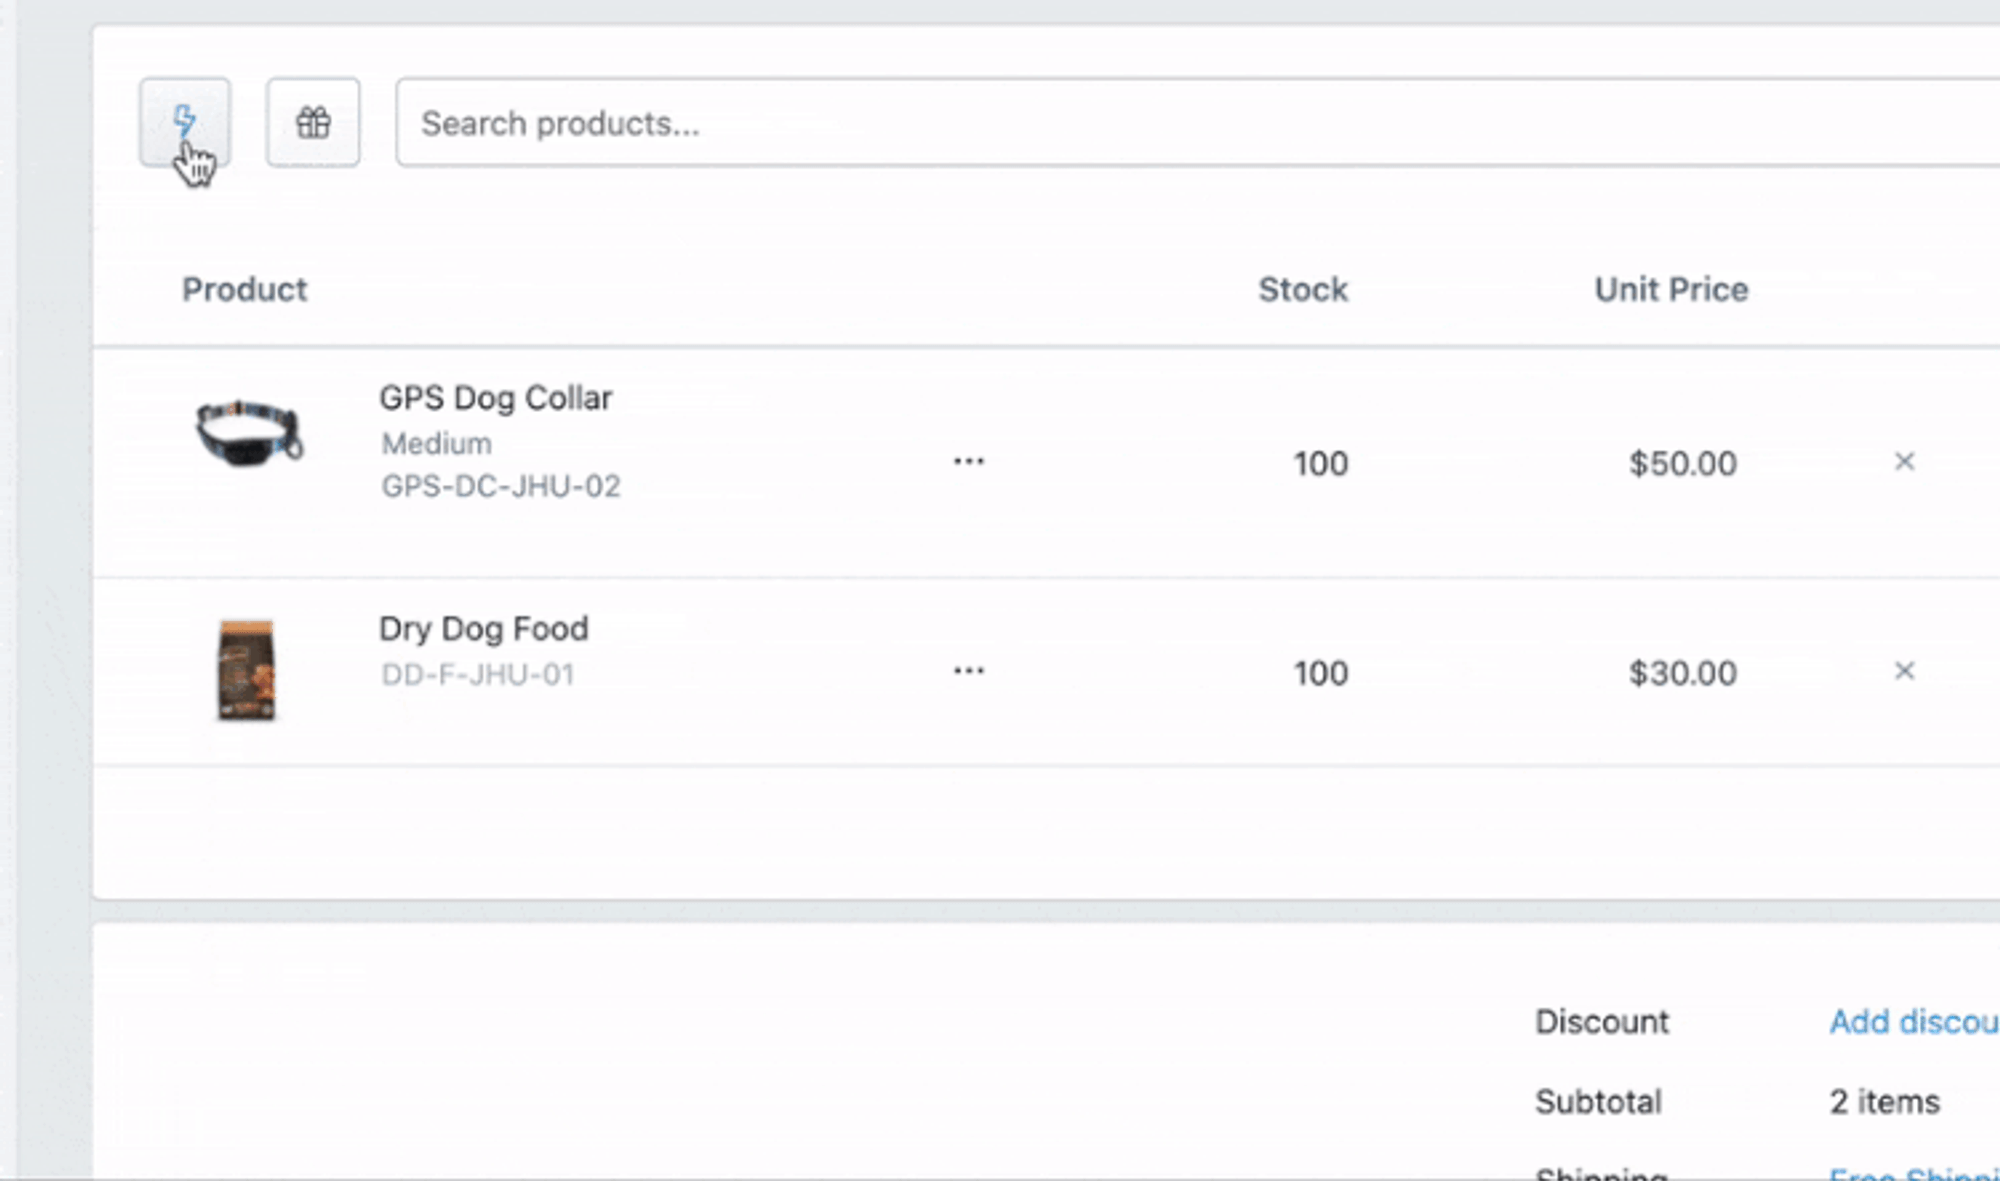Click the $30.00 unit price

1682,673
